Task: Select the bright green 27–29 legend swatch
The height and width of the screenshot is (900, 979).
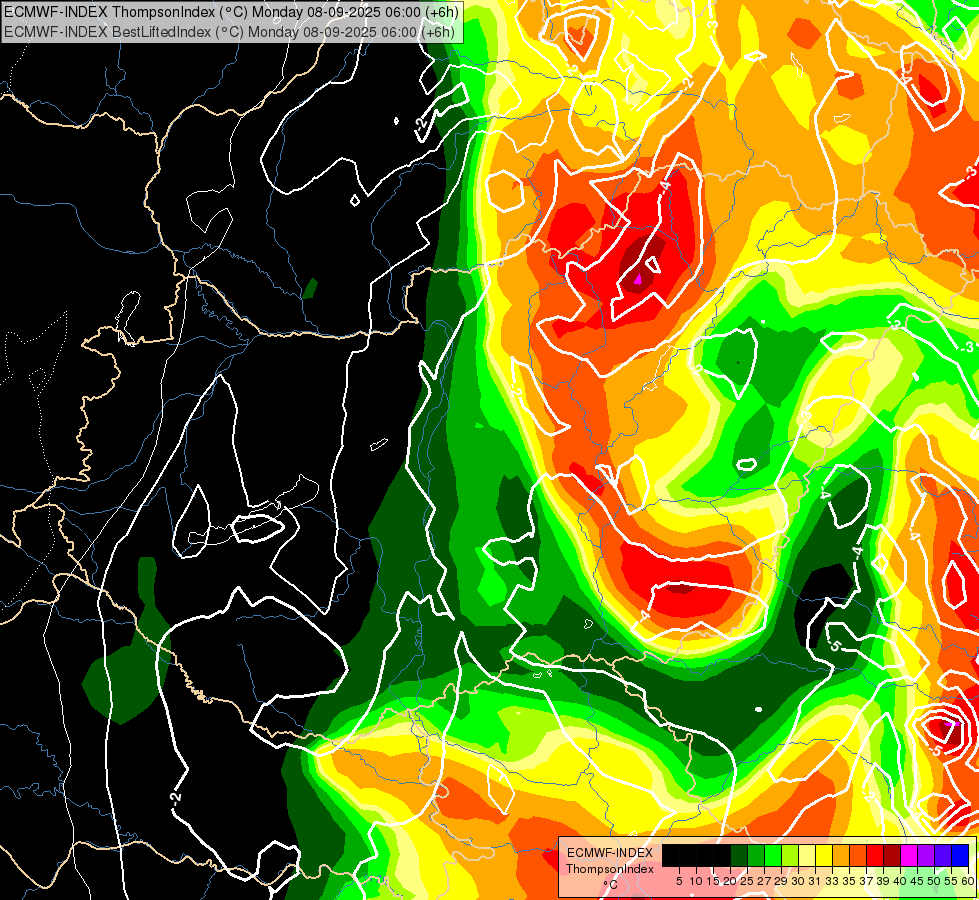Action: pos(772,855)
